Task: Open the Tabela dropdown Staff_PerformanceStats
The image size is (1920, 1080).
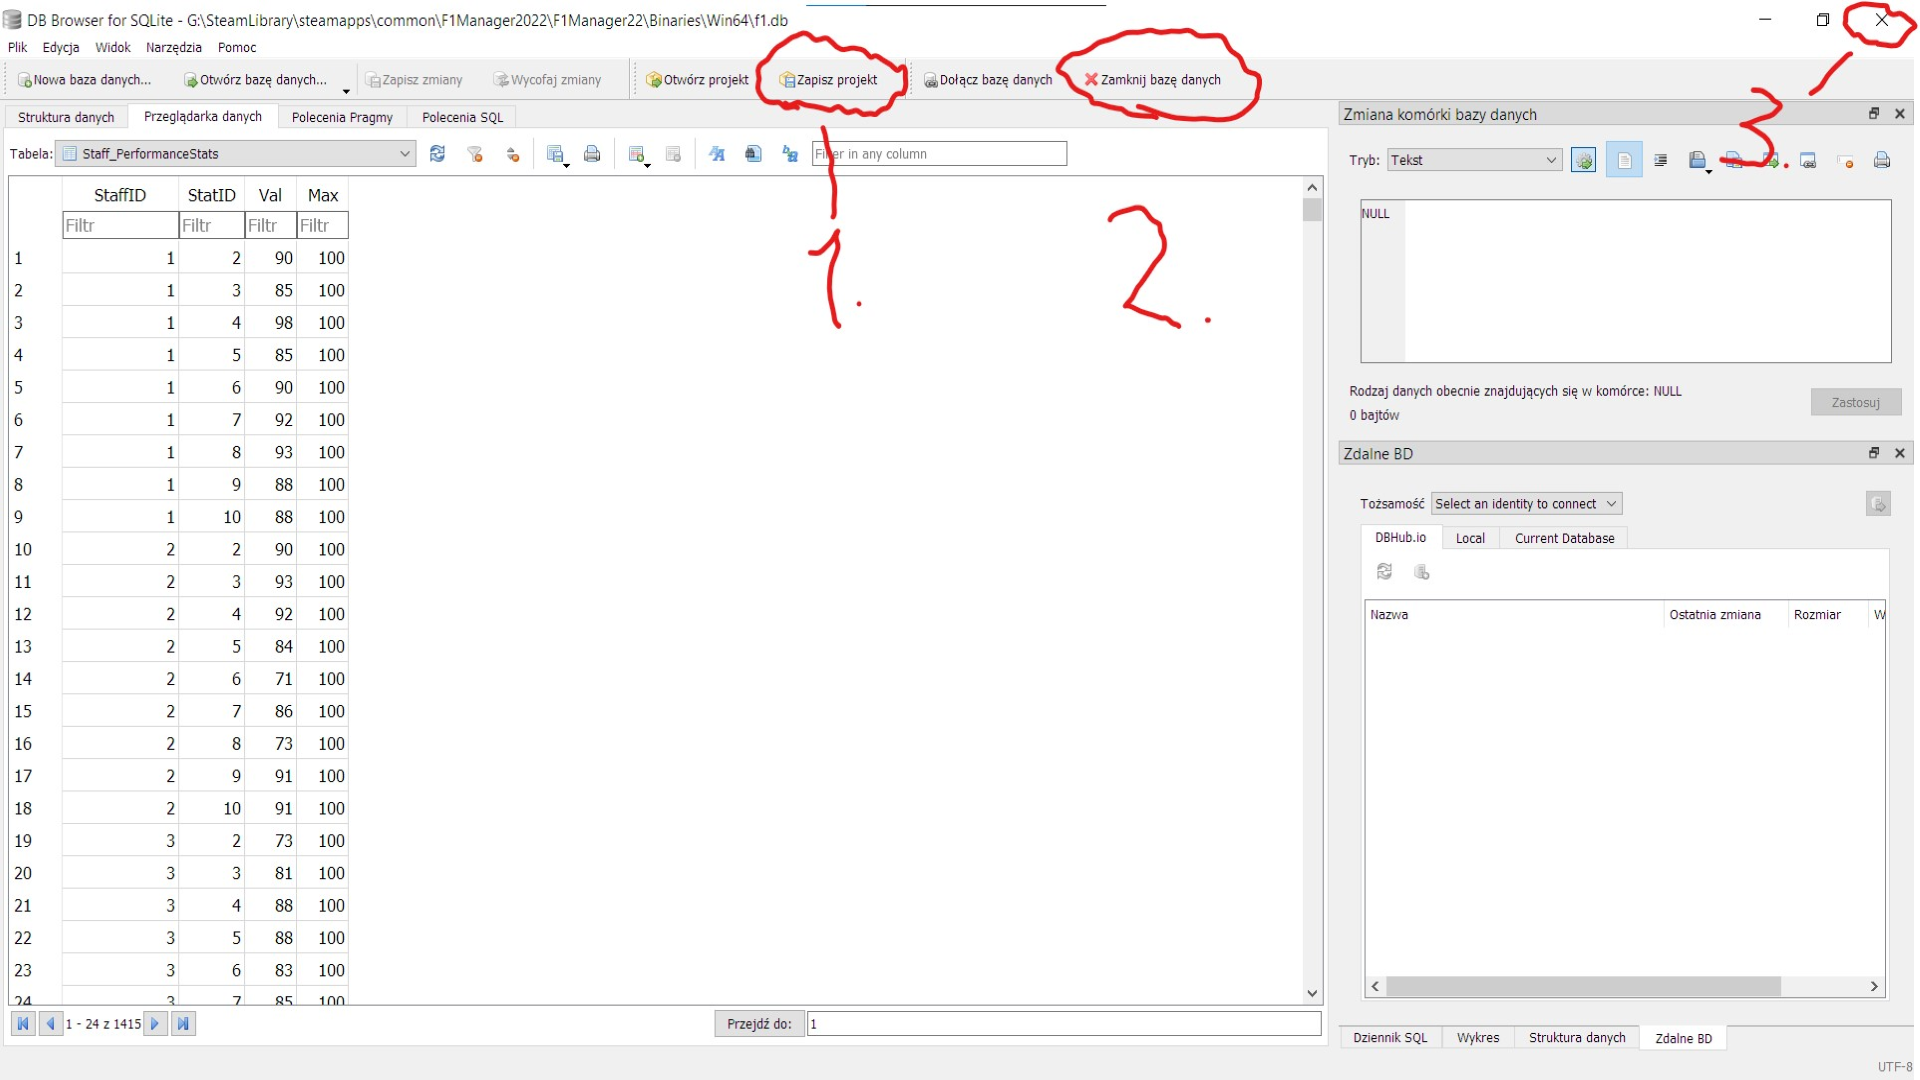Action: (236, 154)
